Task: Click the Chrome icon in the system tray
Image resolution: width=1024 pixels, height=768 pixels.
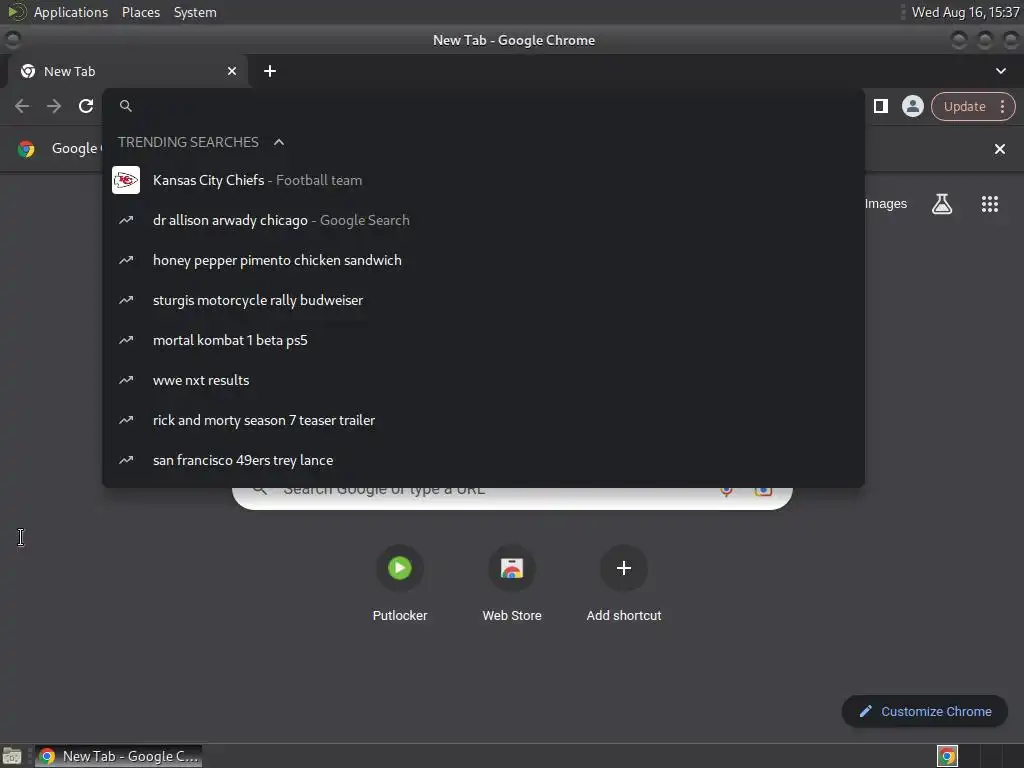Action: click(x=947, y=756)
